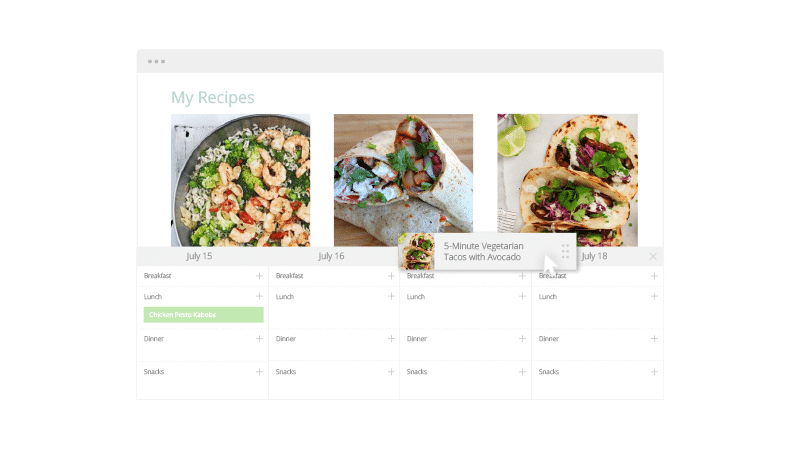This screenshot has height=462, width=800.
Task: Click the July 16 column header
Action: pos(331,256)
